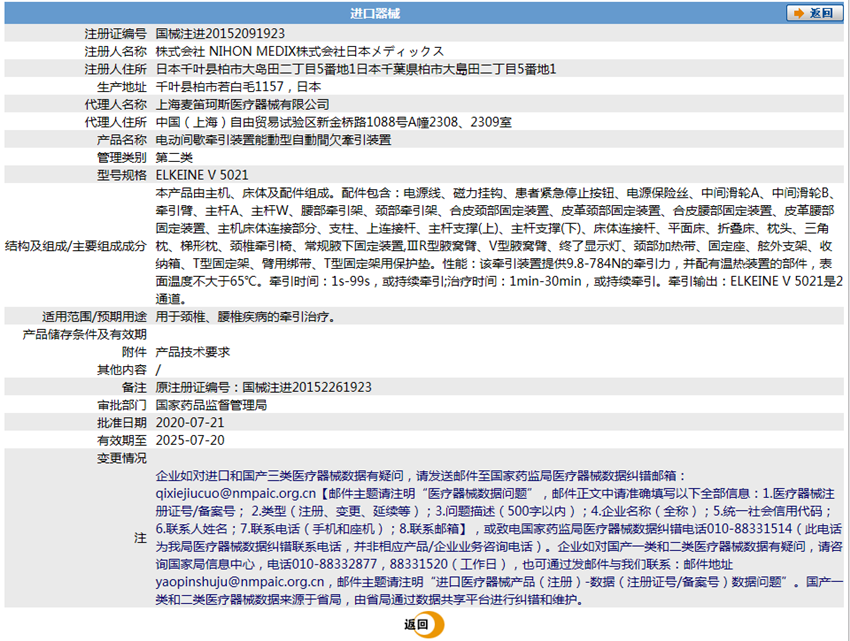Click the 返回 button at top right
Screen dimensions: 850x641
(x=814, y=13)
